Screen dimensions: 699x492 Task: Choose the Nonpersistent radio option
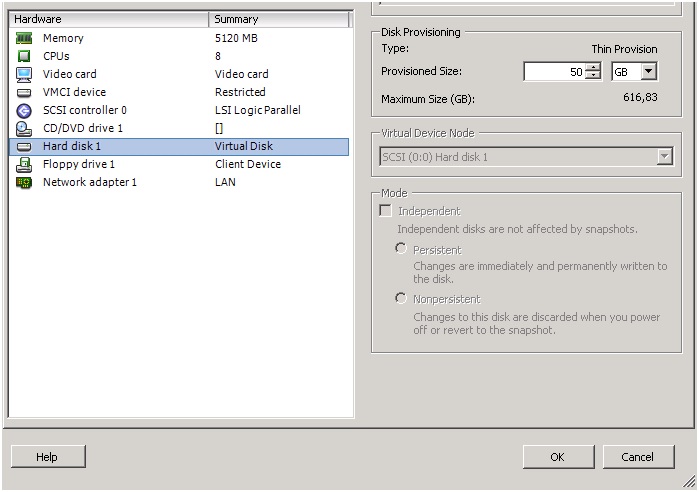[x=402, y=298]
